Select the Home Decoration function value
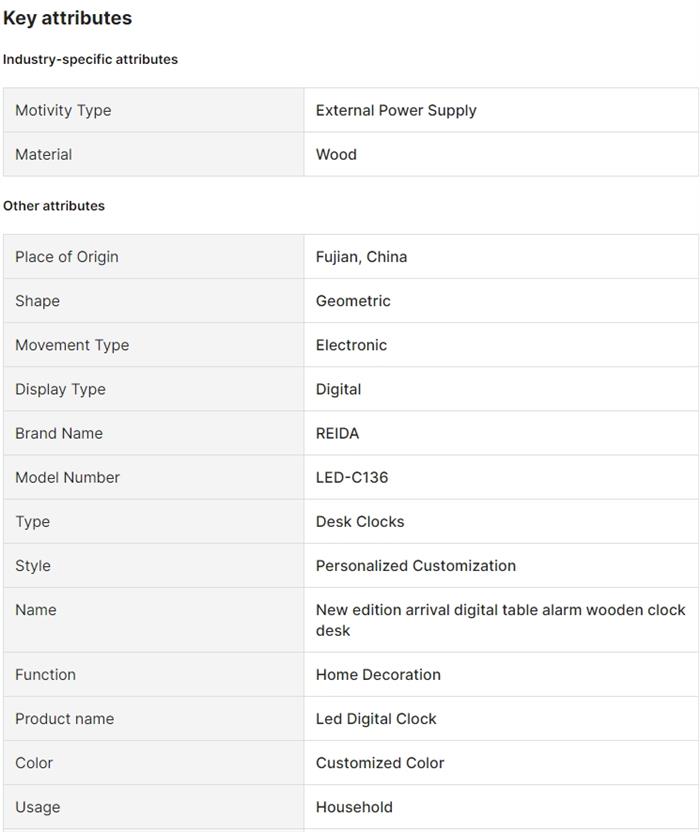Image resolution: width=700 pixels, height=832 pixels. point(378,674)
